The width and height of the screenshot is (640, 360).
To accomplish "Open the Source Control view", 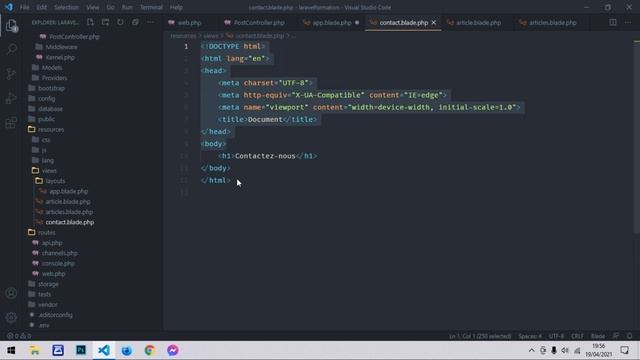I will pyautogui.click(x=11, y=74).
